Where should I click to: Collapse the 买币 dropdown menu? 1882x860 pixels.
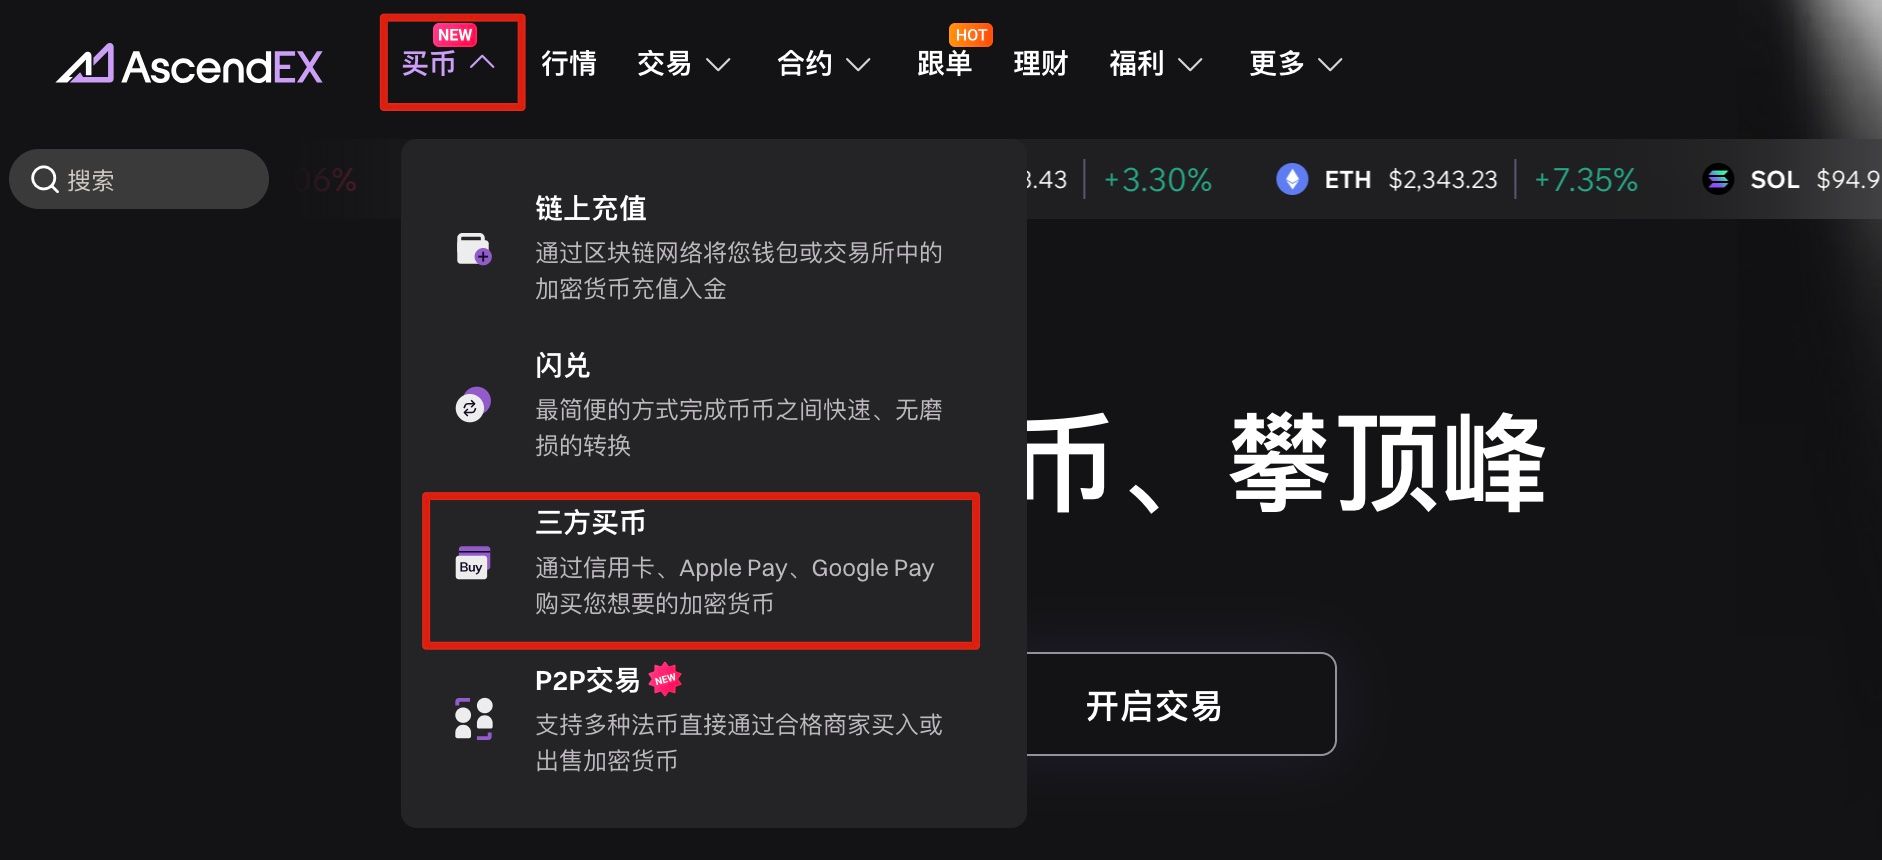(448, 64)
